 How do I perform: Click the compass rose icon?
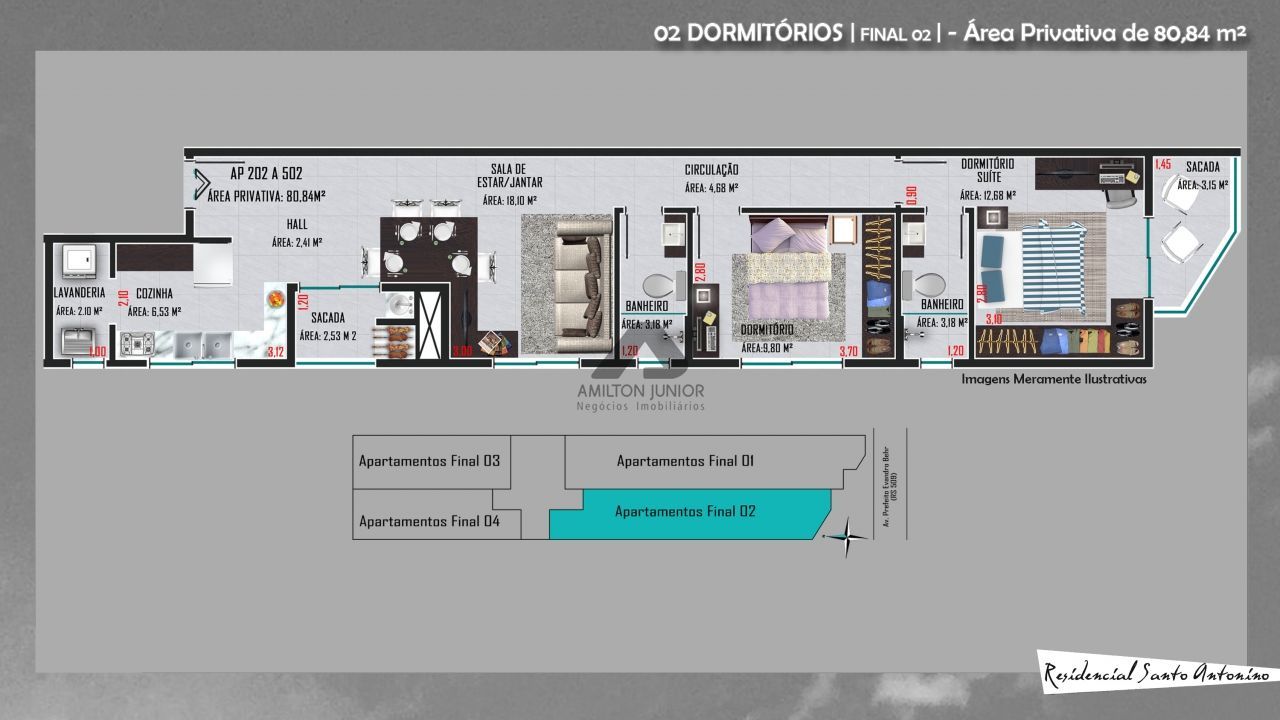click(x=847, y=537)
